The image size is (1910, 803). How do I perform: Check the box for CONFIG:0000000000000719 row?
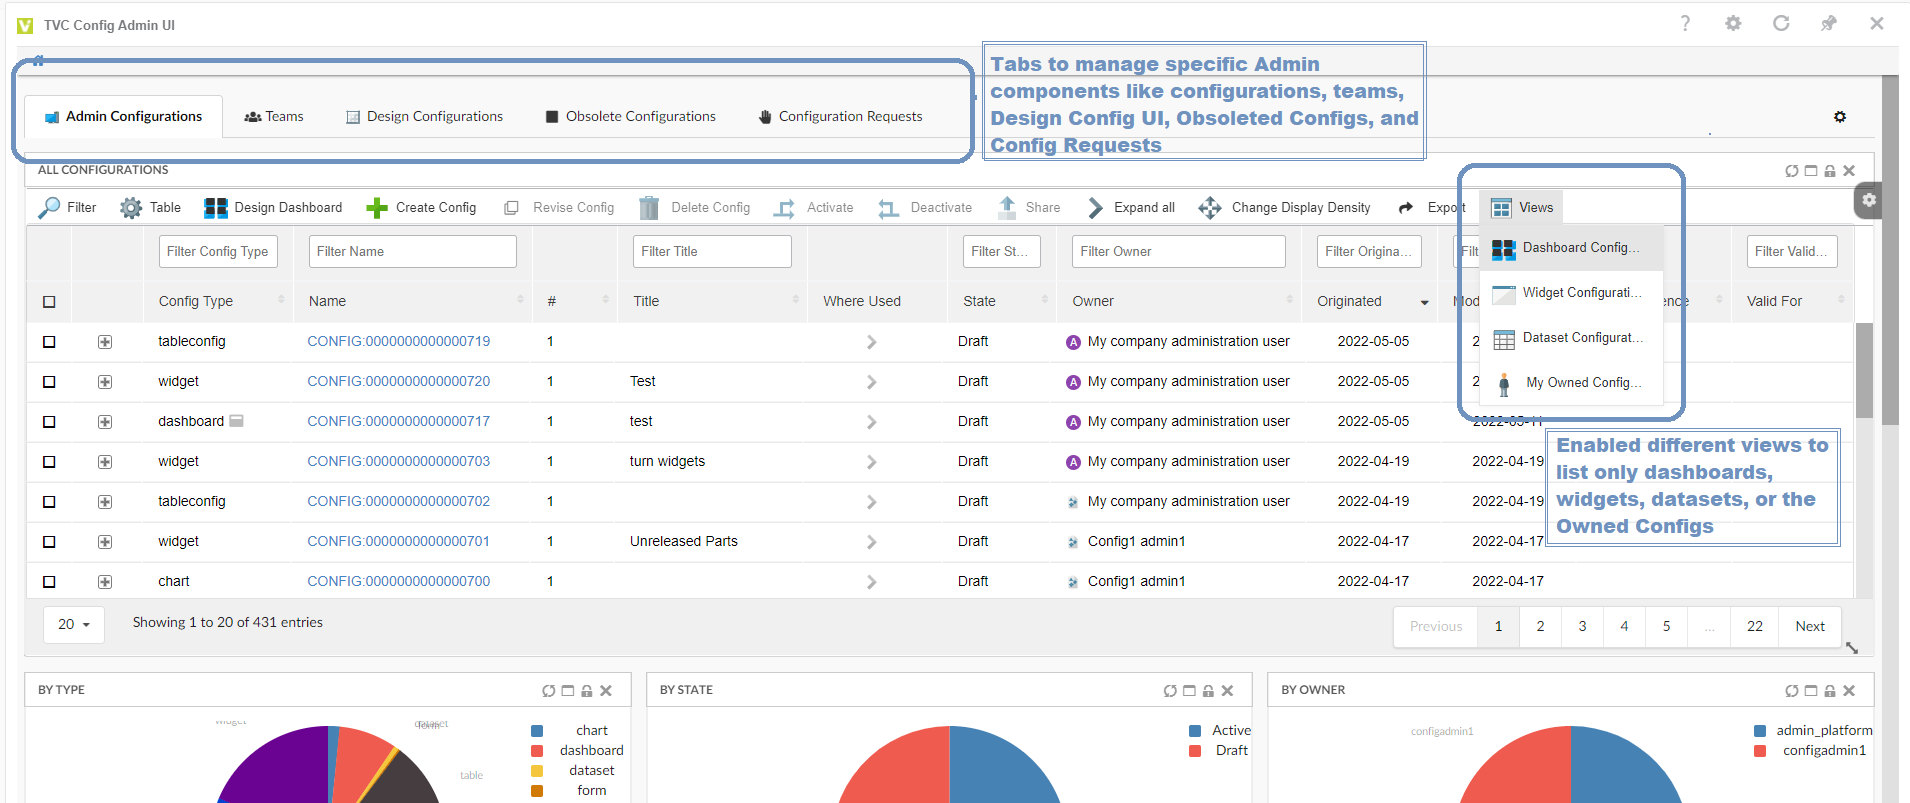(49, 342)
